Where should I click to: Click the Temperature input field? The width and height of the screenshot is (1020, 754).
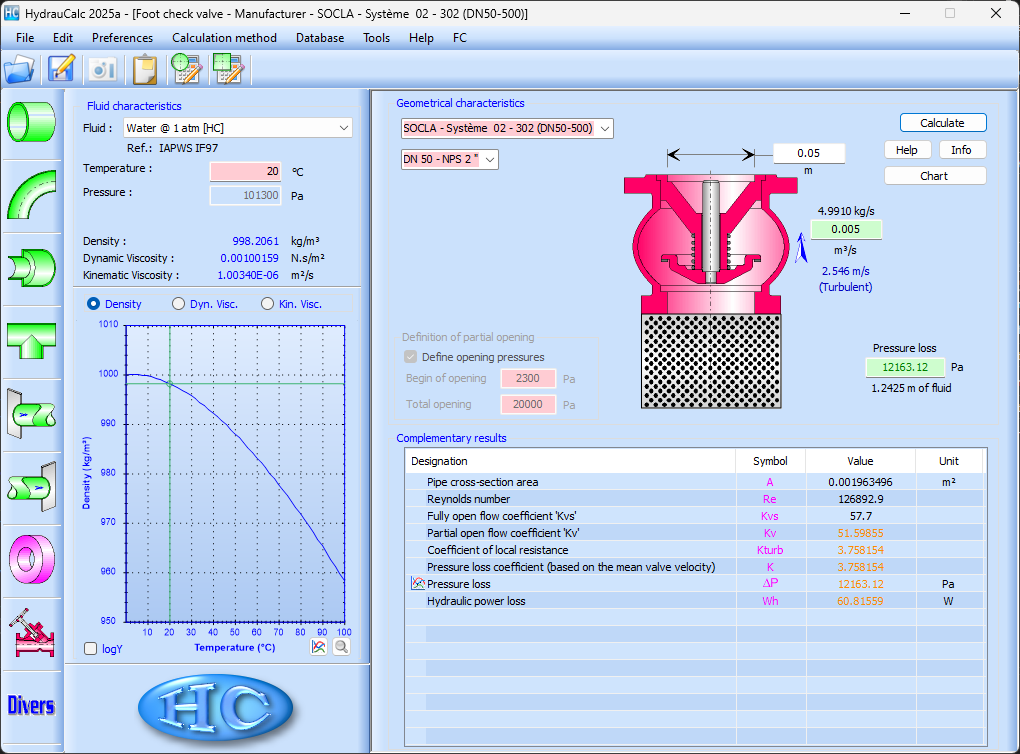[x=245, y=171]
